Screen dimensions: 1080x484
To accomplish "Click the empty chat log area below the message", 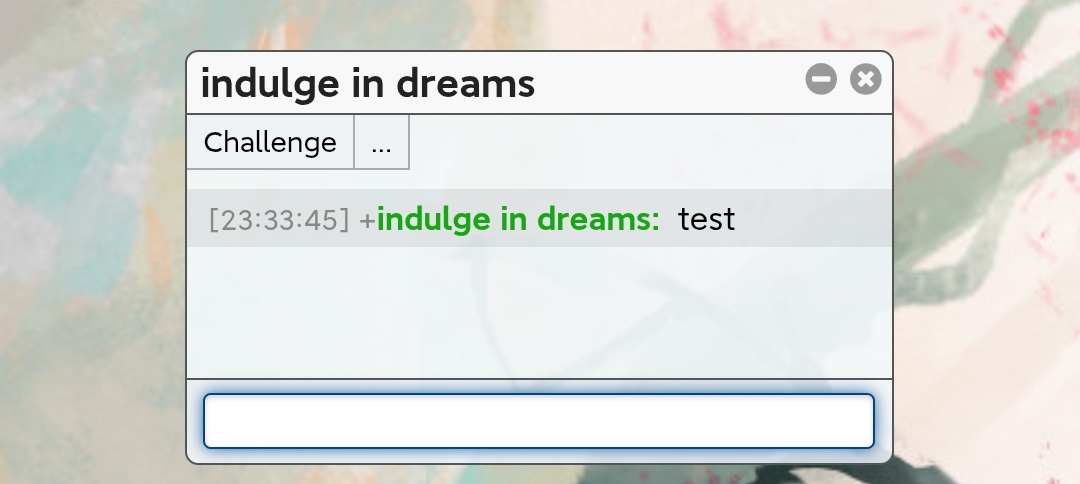I will (x=538, y=312).
